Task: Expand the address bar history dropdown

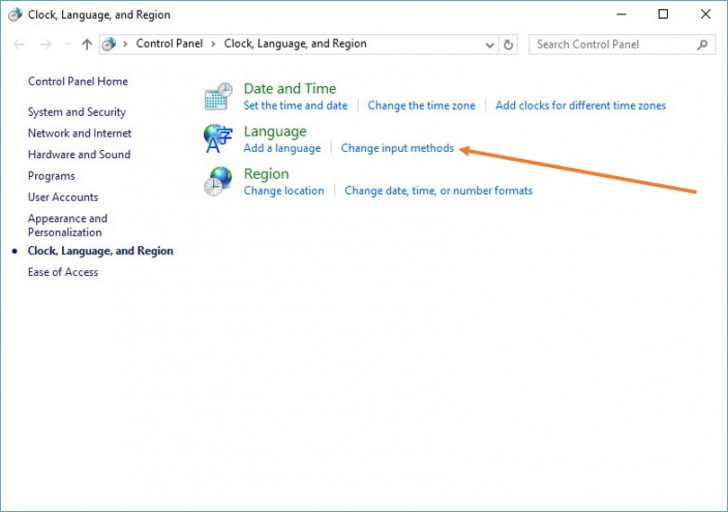Action: click(489, 45)
